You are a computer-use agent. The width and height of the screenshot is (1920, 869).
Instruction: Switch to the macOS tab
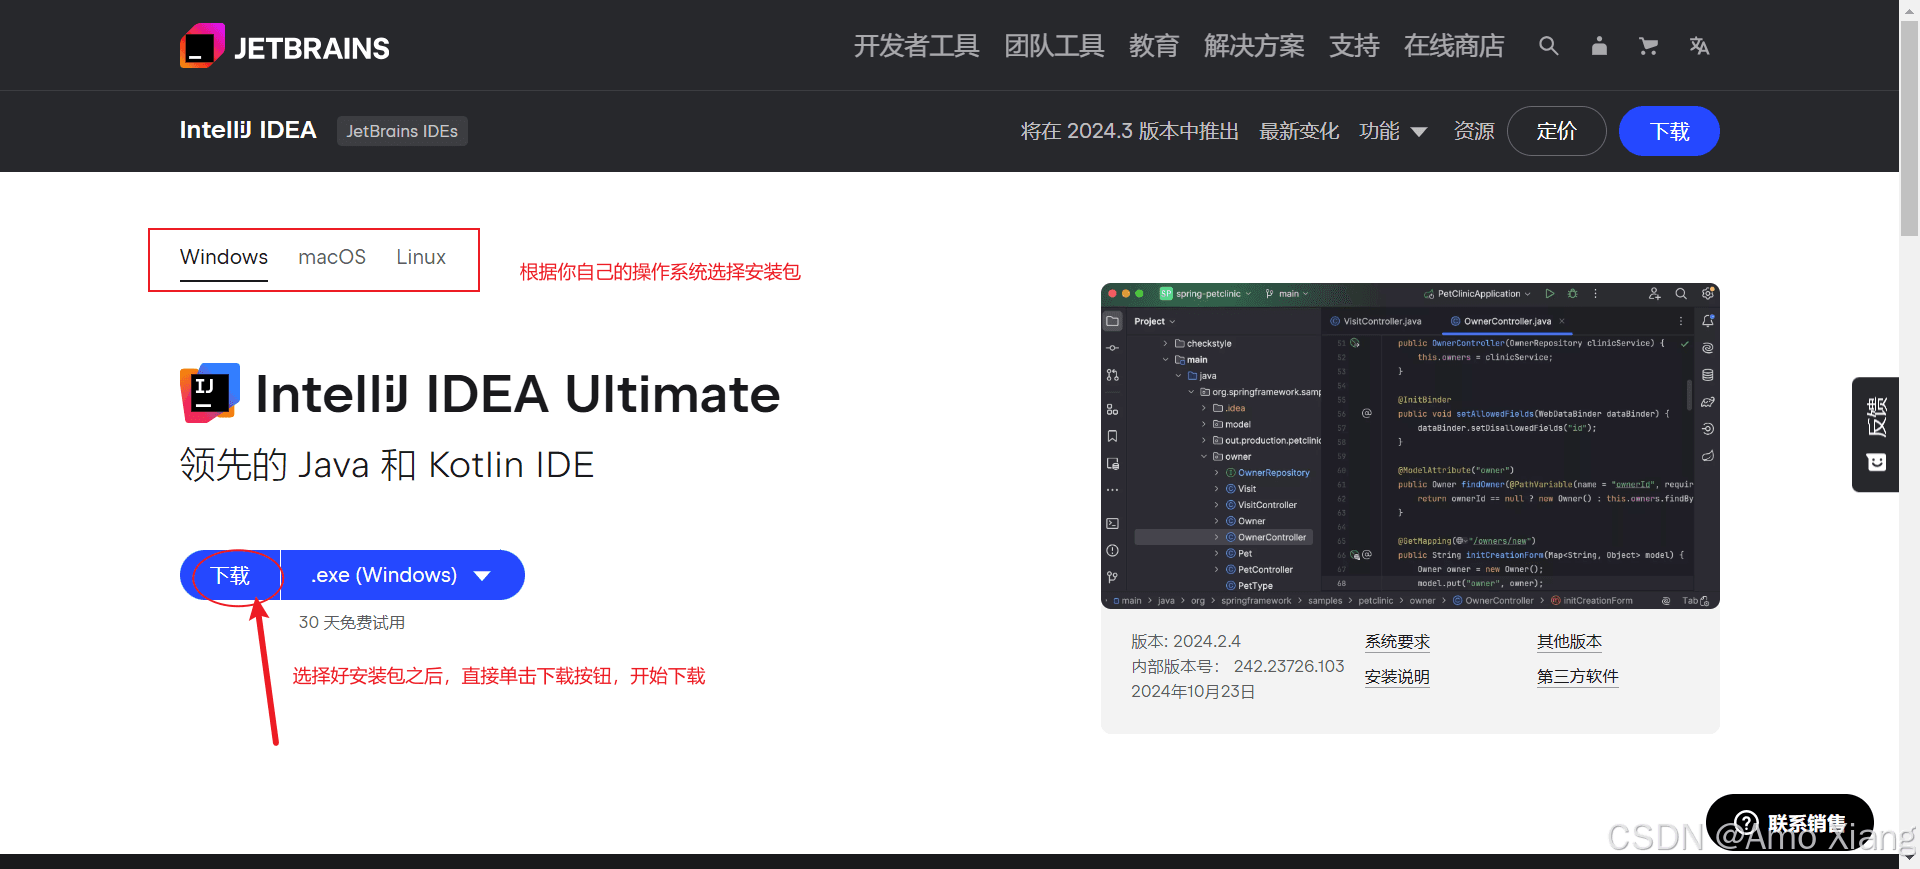point(332,258)
